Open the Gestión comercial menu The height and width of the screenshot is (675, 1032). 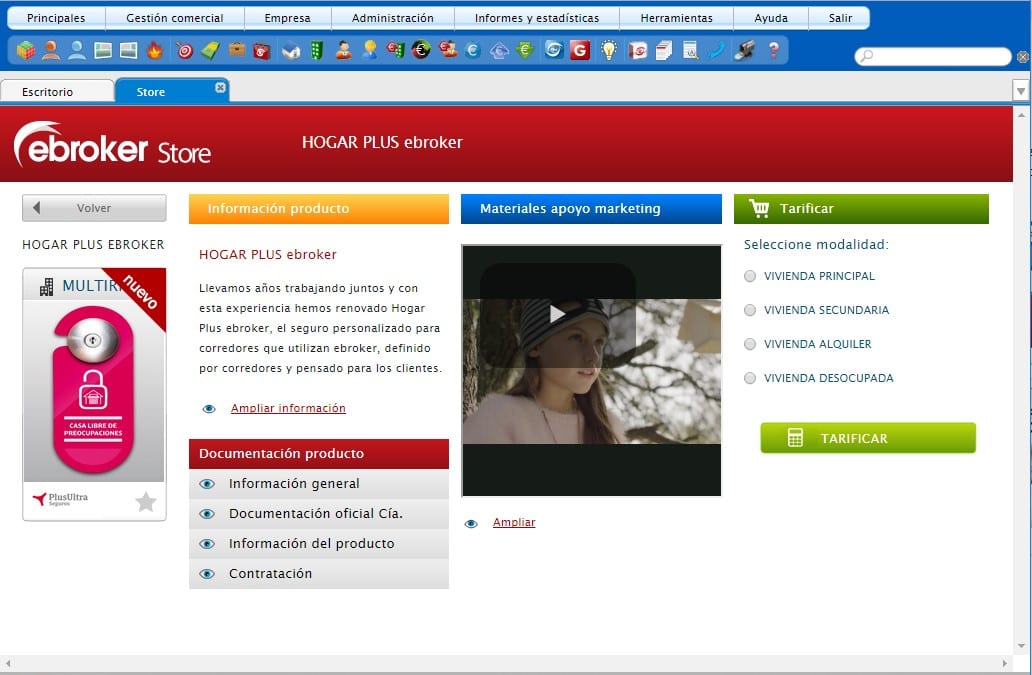click(174, 18)
